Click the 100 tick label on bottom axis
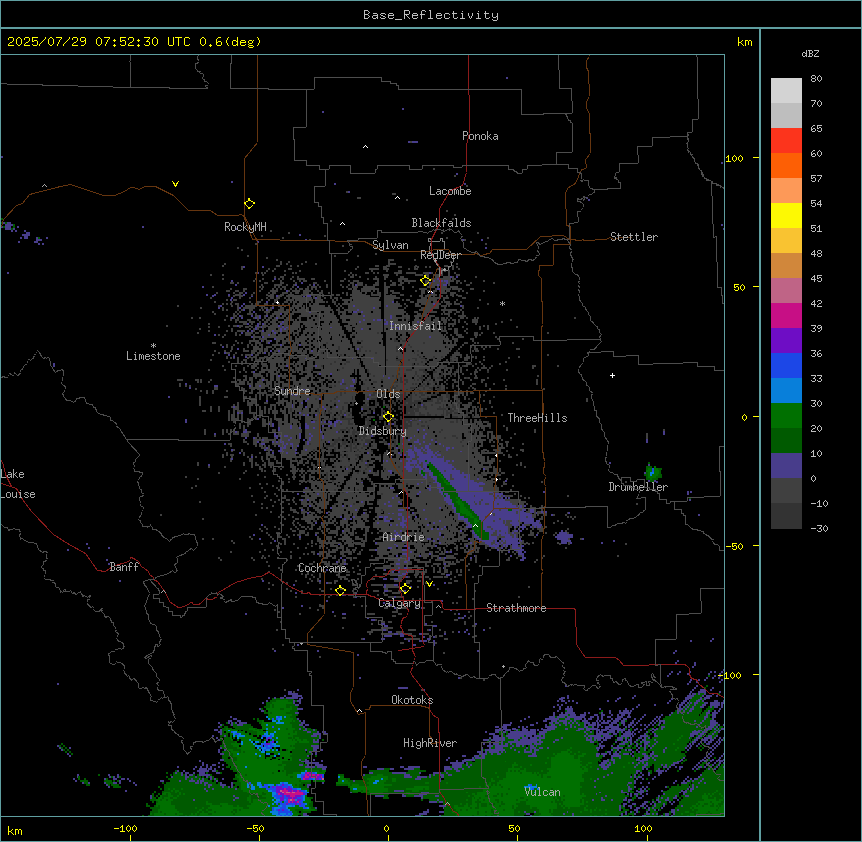Screen dimensions: 862x842 click(643, 829)
